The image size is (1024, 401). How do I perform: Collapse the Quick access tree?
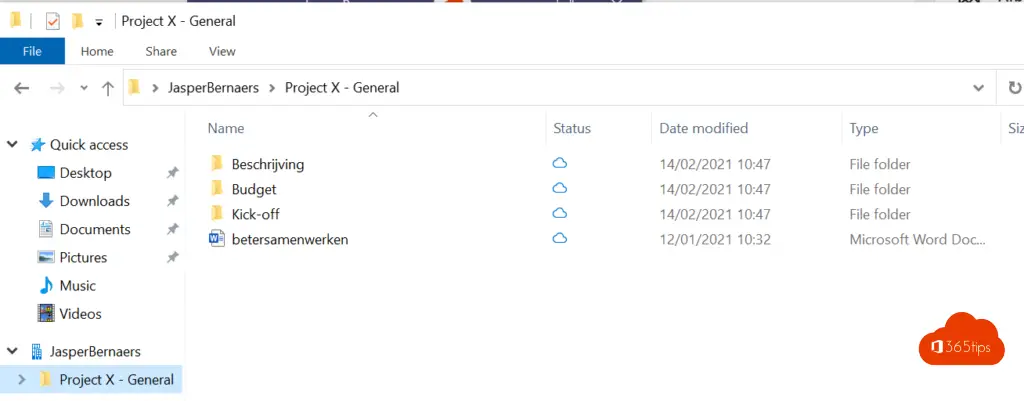click(x=13, y=145)
